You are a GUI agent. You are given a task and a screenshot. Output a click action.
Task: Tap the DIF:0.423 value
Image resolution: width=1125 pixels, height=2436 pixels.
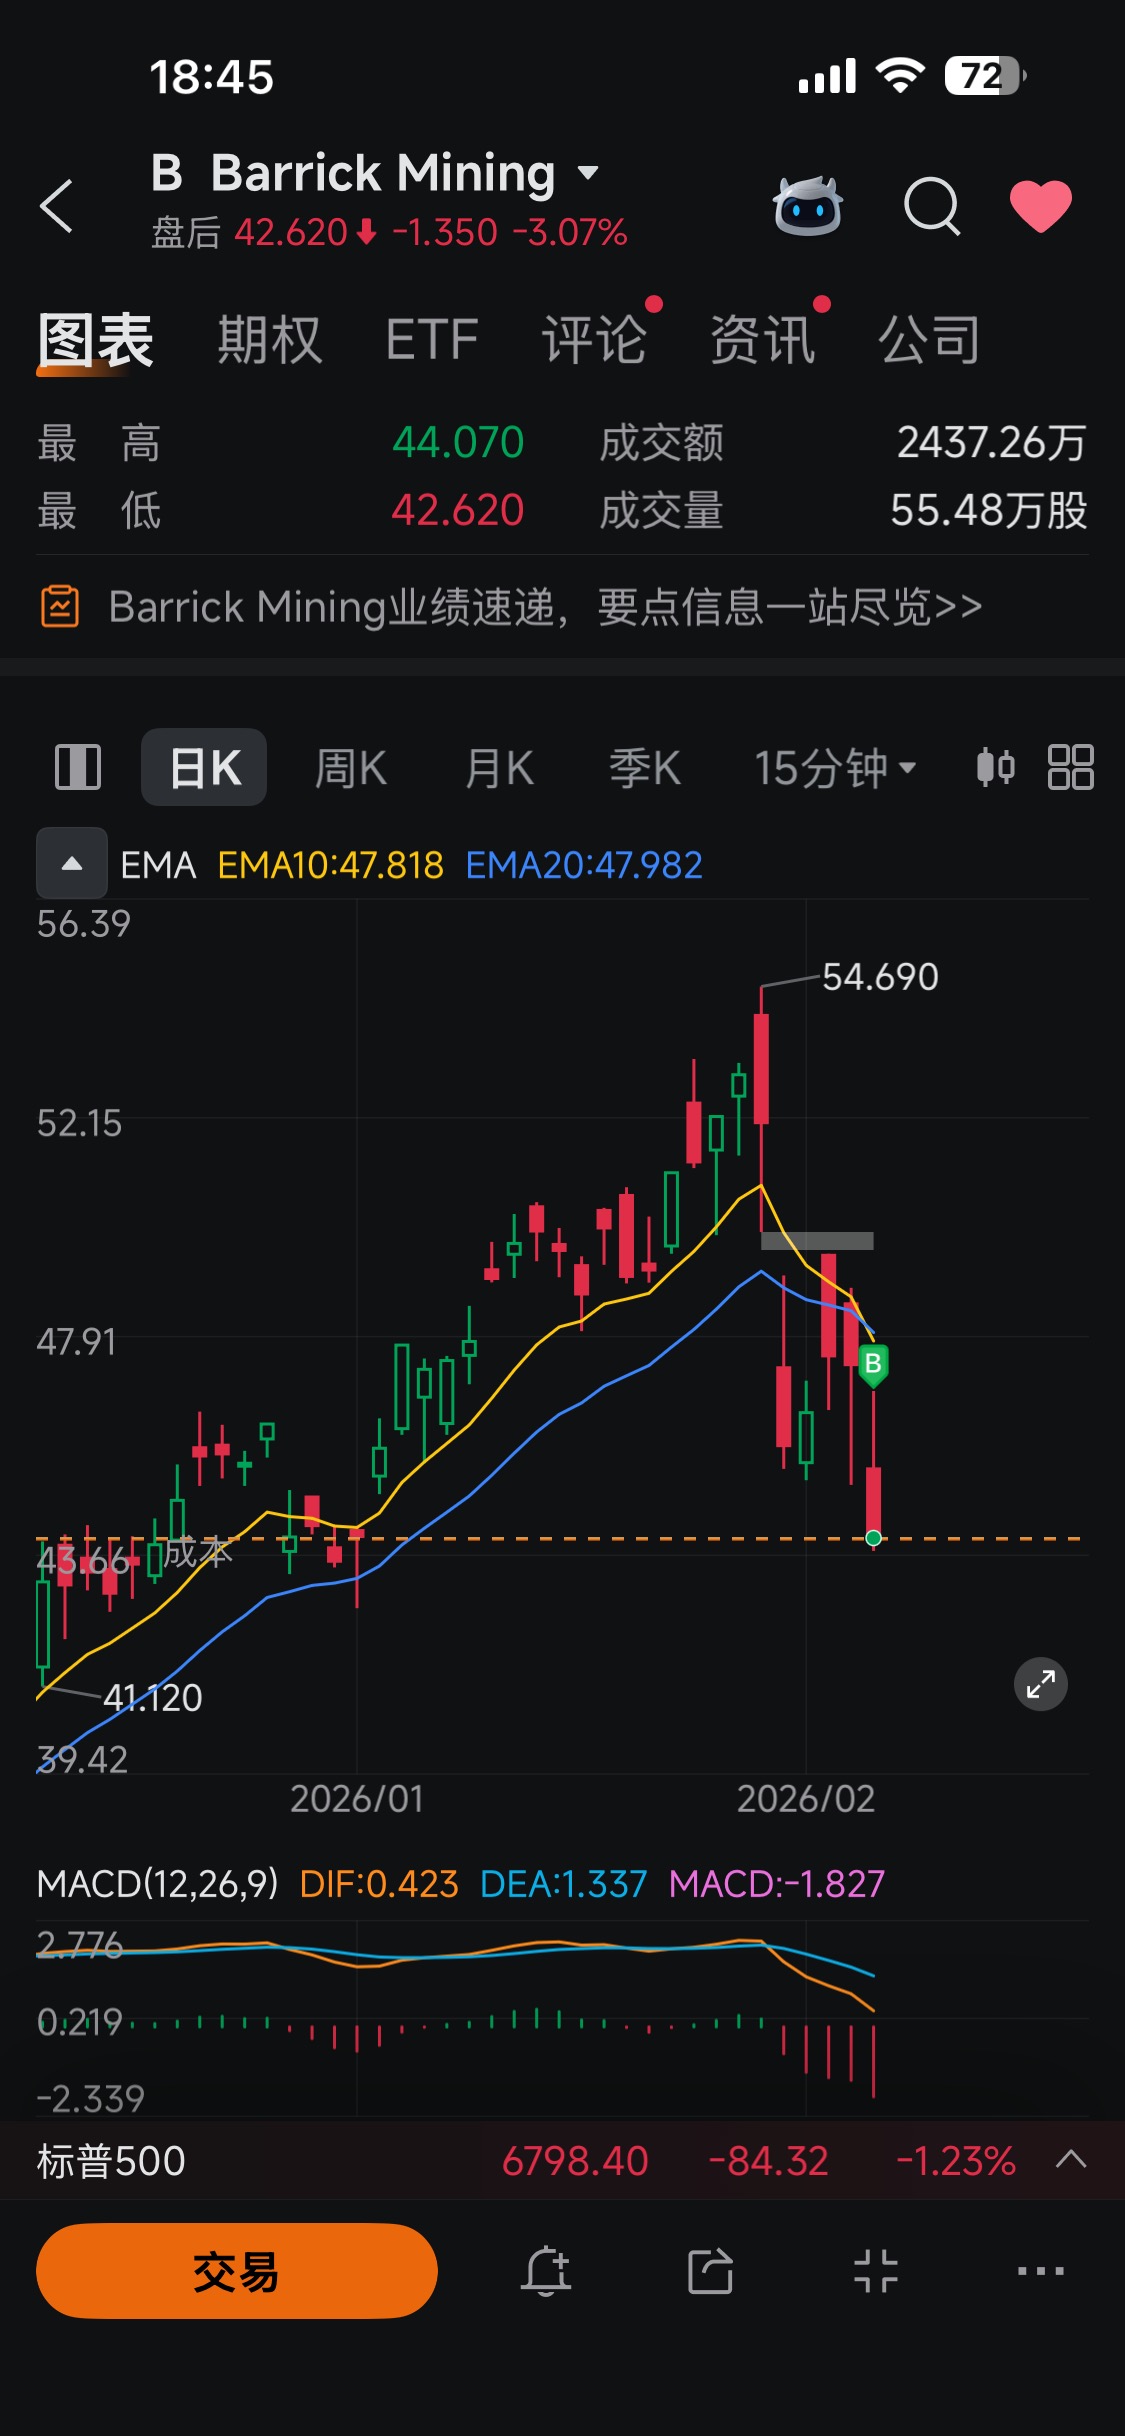[x=379, y=1885]
